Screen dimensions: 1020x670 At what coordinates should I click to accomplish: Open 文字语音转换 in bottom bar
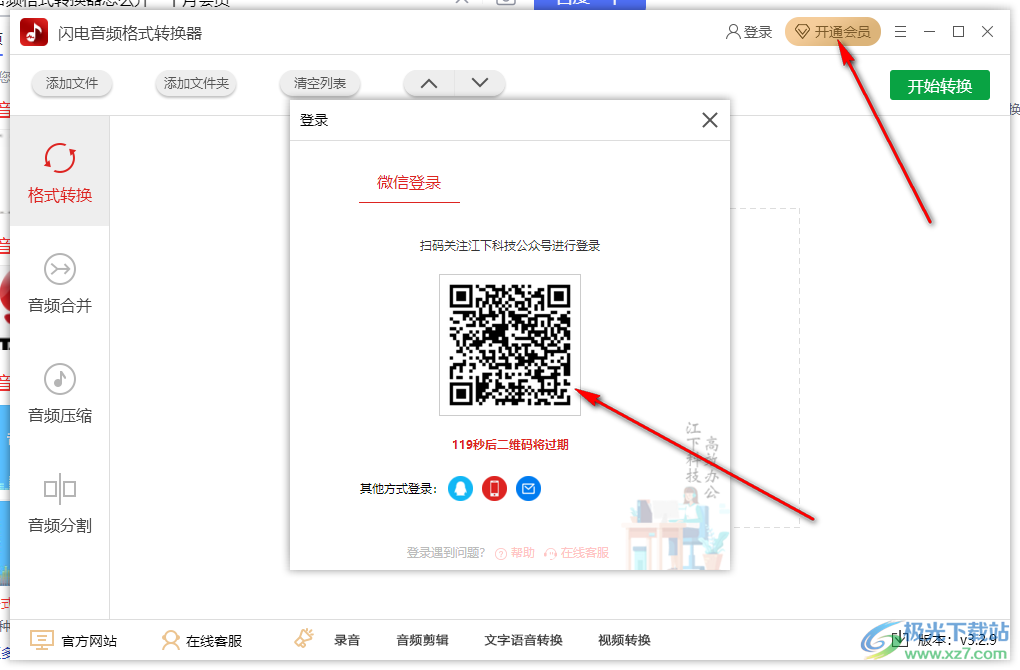tap(523, 640)
